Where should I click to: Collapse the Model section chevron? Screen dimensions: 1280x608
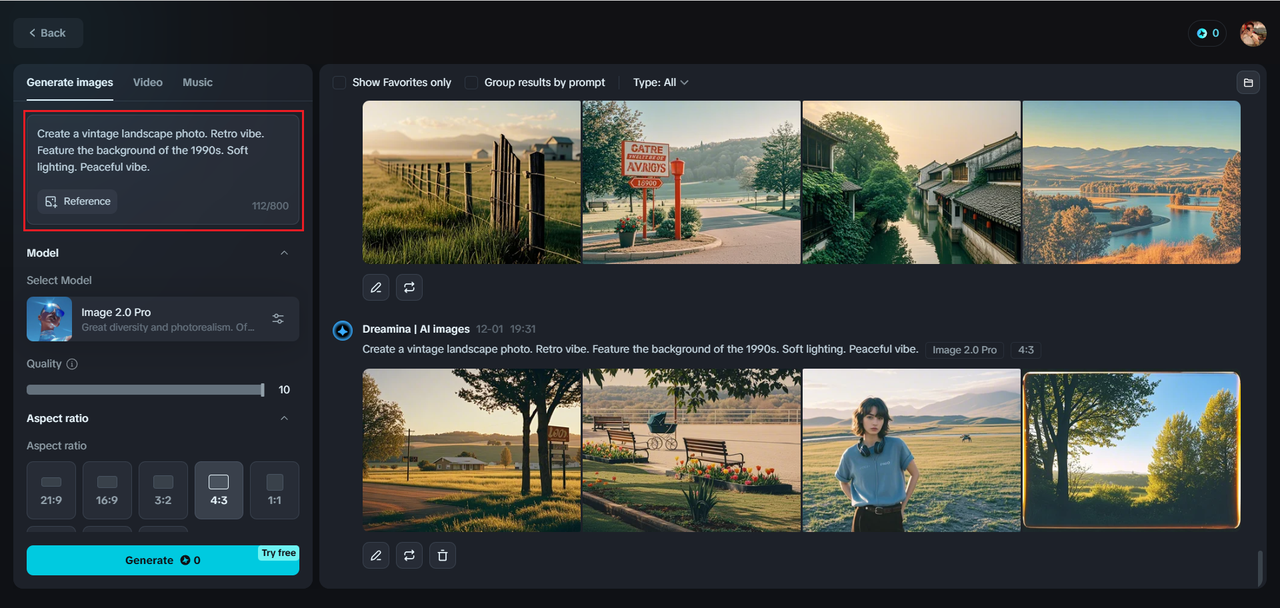pos(284,253)
